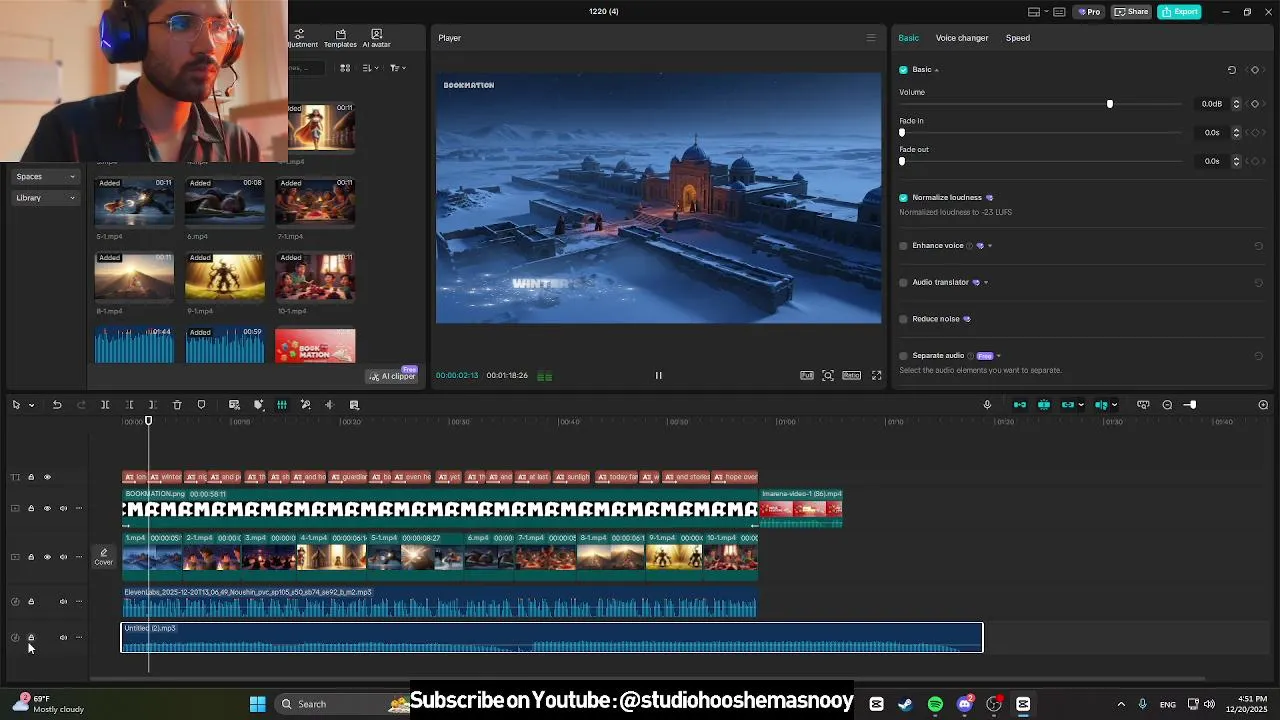
Task: Click the Volume 0.0dB value field
Action: pyautogui.click(x=1212, y=104)
